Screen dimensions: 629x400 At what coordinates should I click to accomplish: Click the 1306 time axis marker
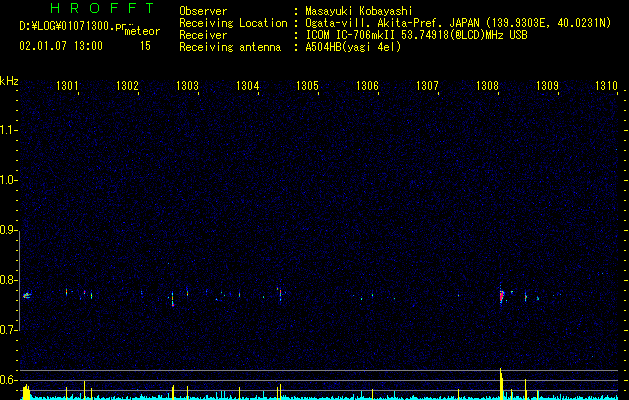(x=367, y=85)
